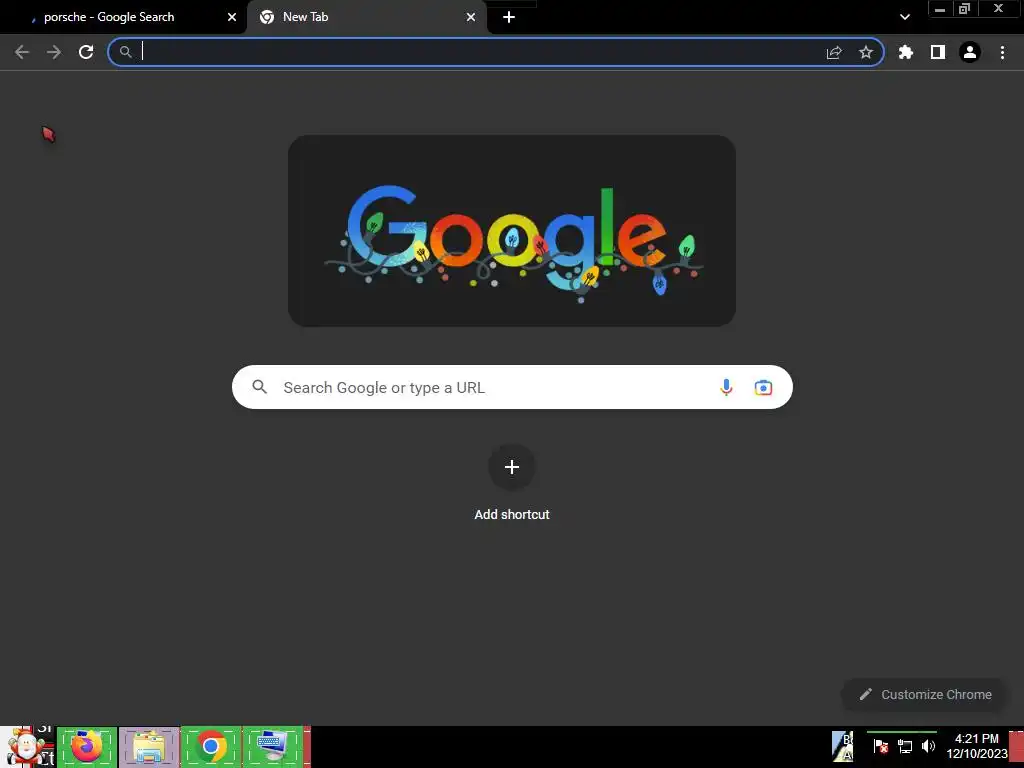Launch Firefox from the taskbar
The image size is (1024, 768).
coord(87,747)
